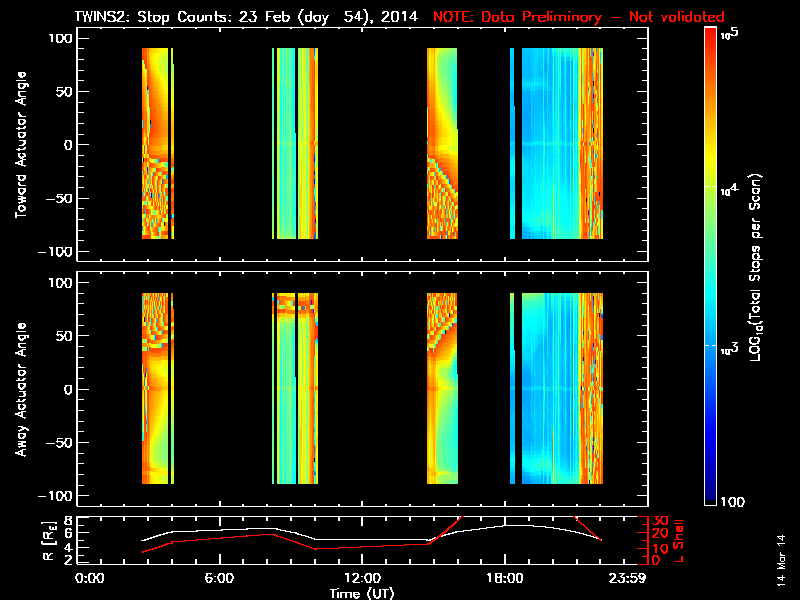Click the 'Time (UT)' axis title
The height and width of the screenshot is (600, 800).
362,593
